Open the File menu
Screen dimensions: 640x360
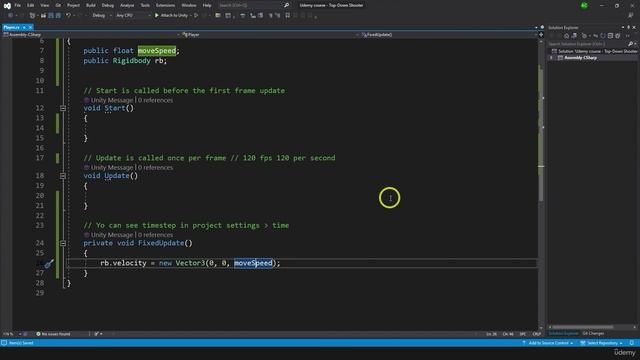(18, 5)
